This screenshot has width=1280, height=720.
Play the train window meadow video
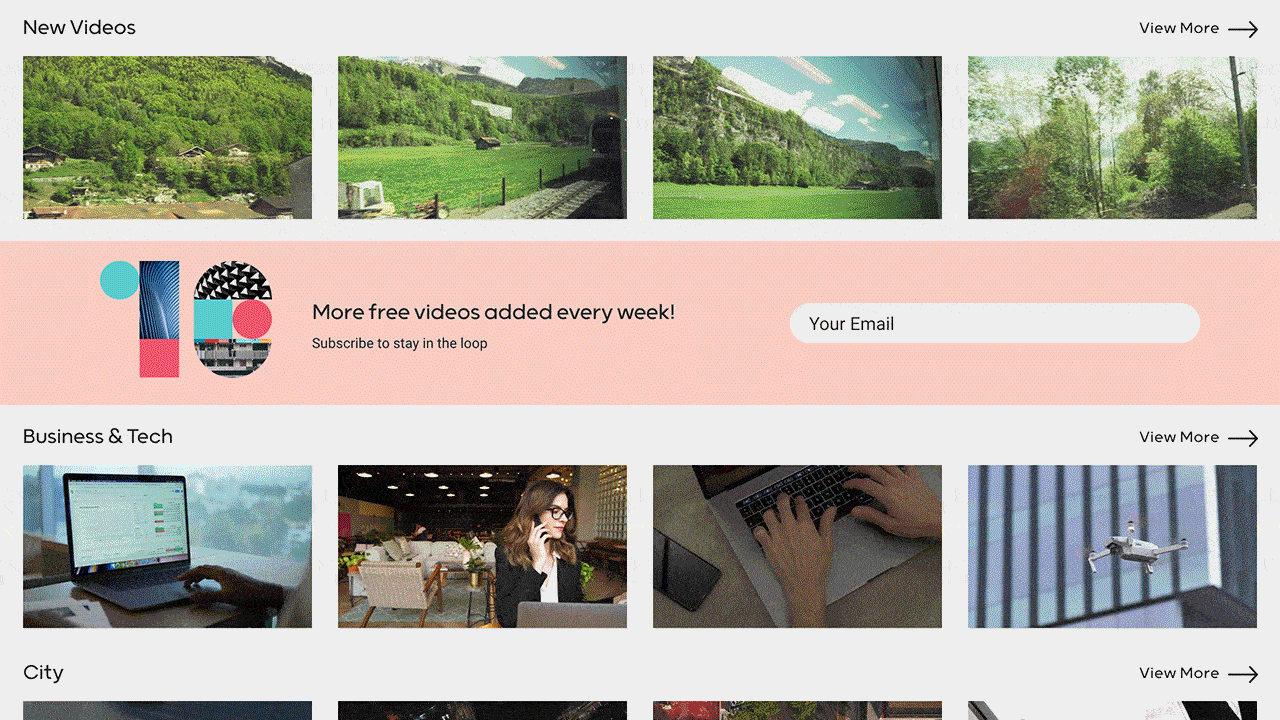(x=482, y=137)
